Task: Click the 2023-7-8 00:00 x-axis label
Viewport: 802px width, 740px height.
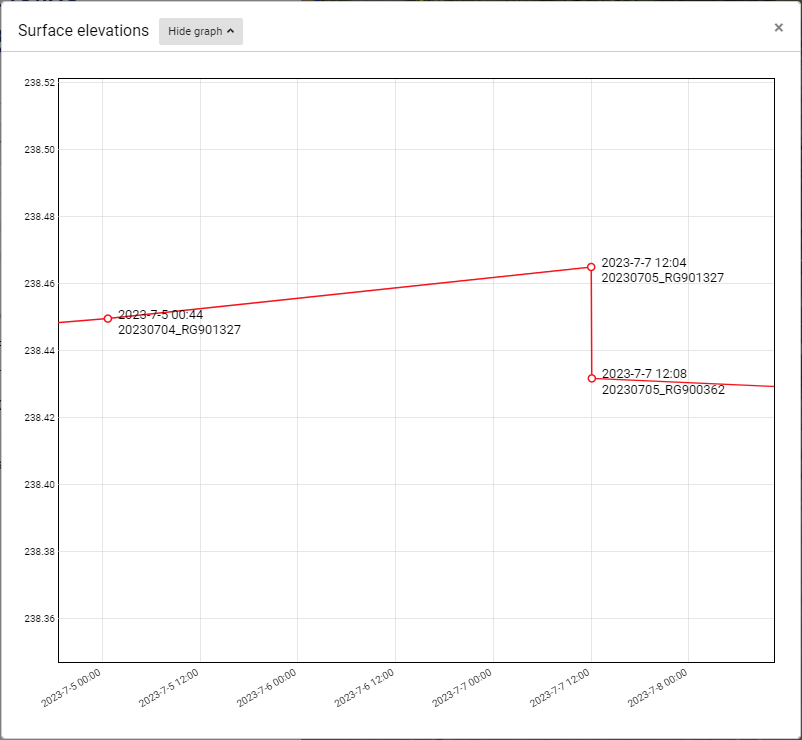Action: coord(657,688)
